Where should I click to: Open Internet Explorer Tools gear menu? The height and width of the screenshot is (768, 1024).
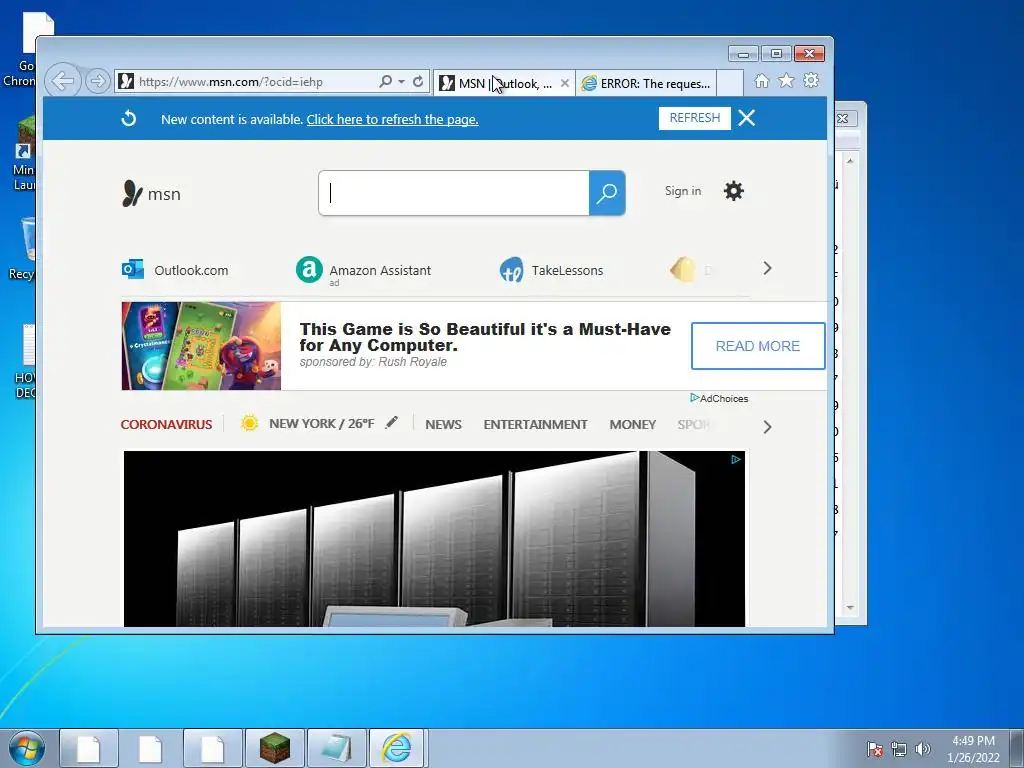point(811,80)
